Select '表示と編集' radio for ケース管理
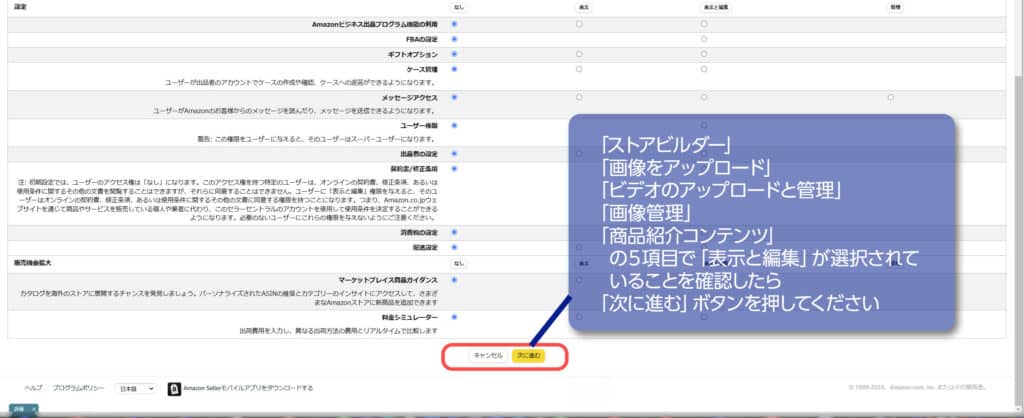1024x418 pixels. click(704, 69)
